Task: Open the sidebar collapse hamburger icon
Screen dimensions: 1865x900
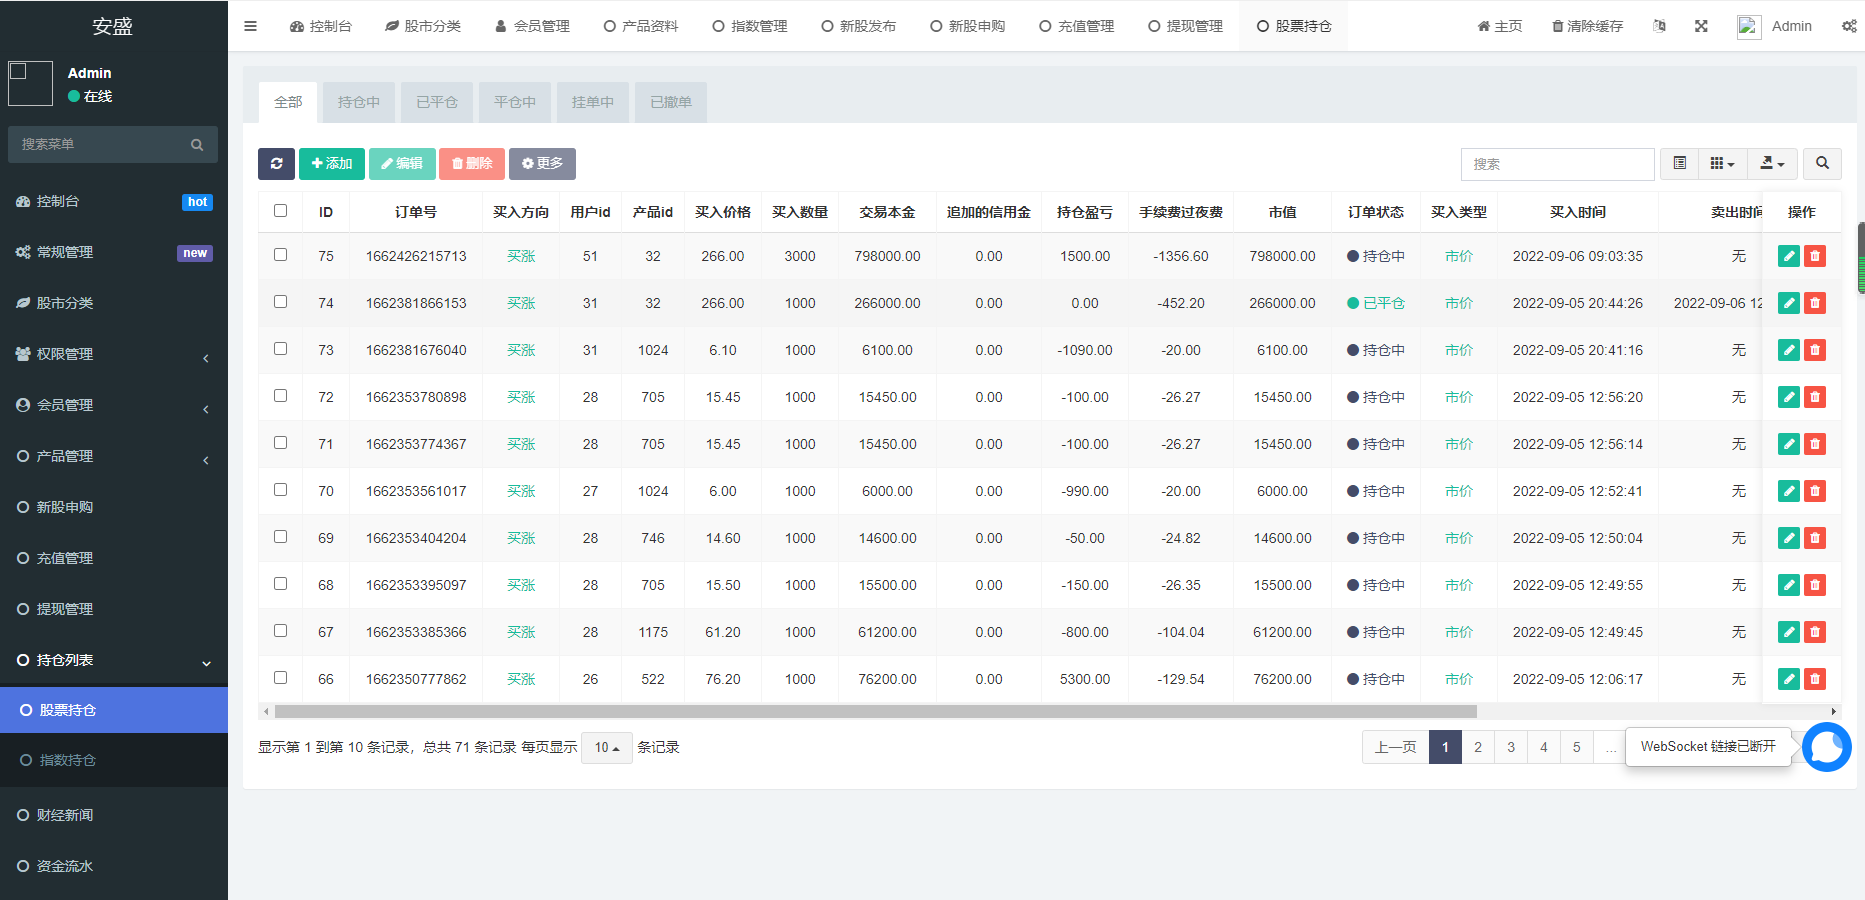Action: (250, 26)
